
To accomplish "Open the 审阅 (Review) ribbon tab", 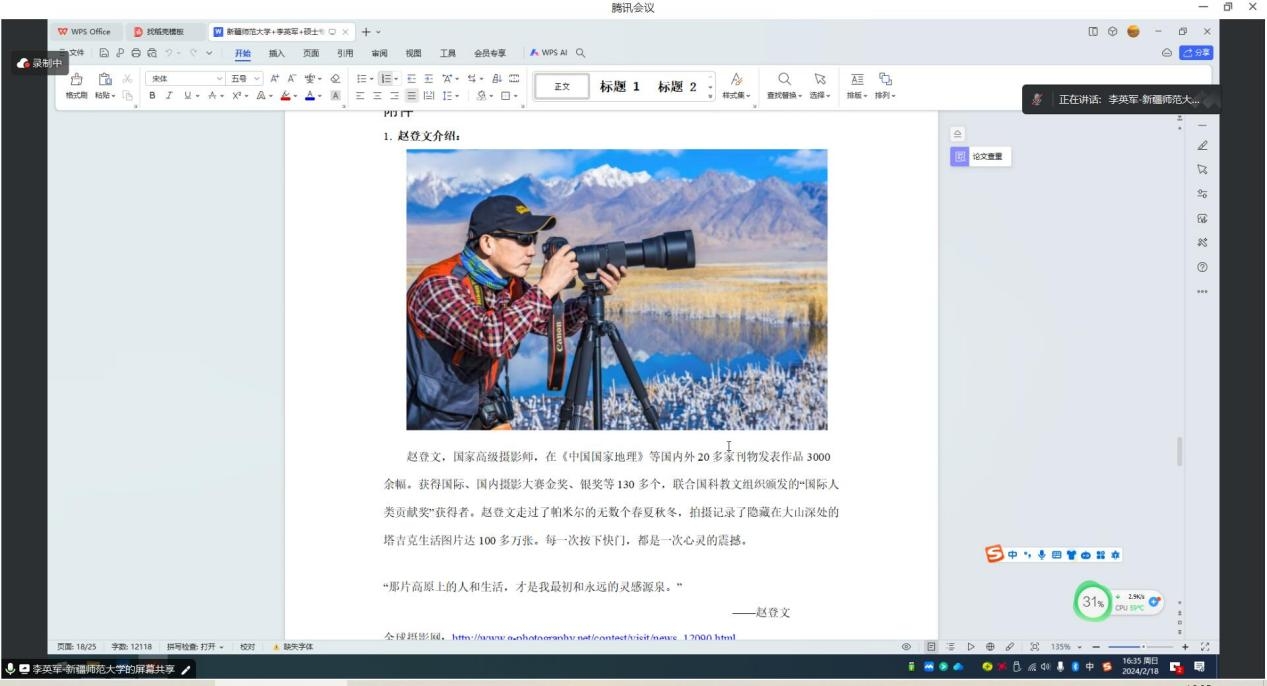I will coord(379,53).
